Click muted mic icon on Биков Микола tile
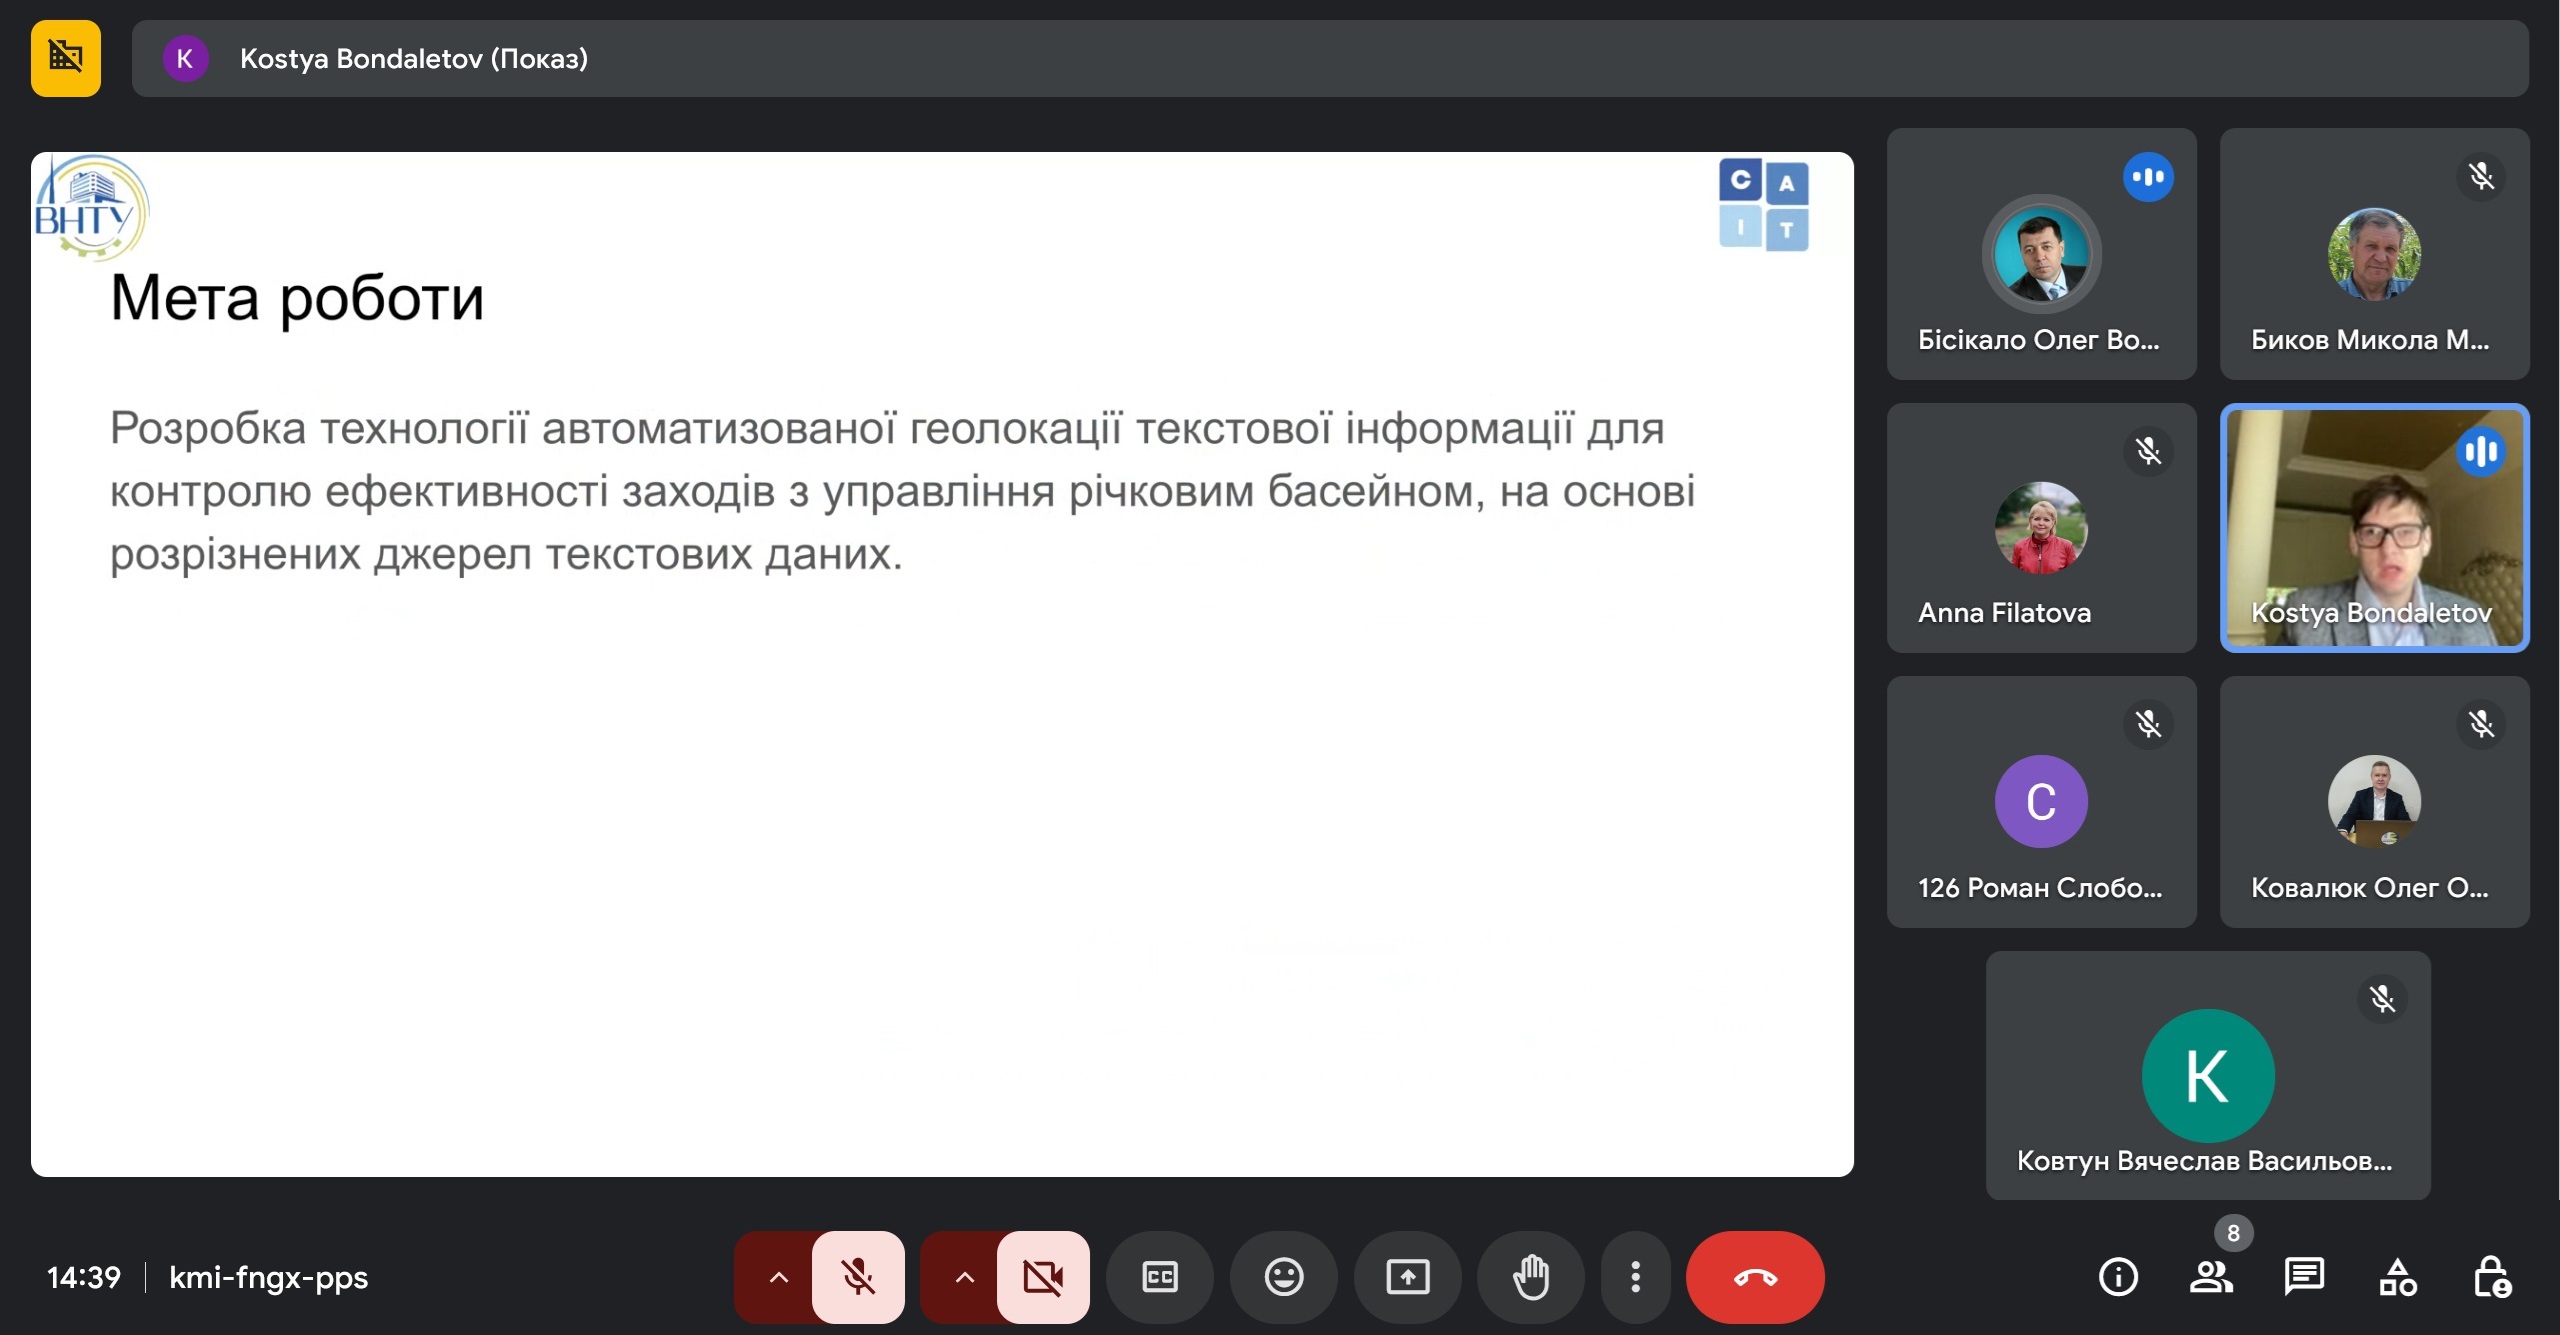Viewport: 2560px width, 1335px height. tap(2481, 177)
